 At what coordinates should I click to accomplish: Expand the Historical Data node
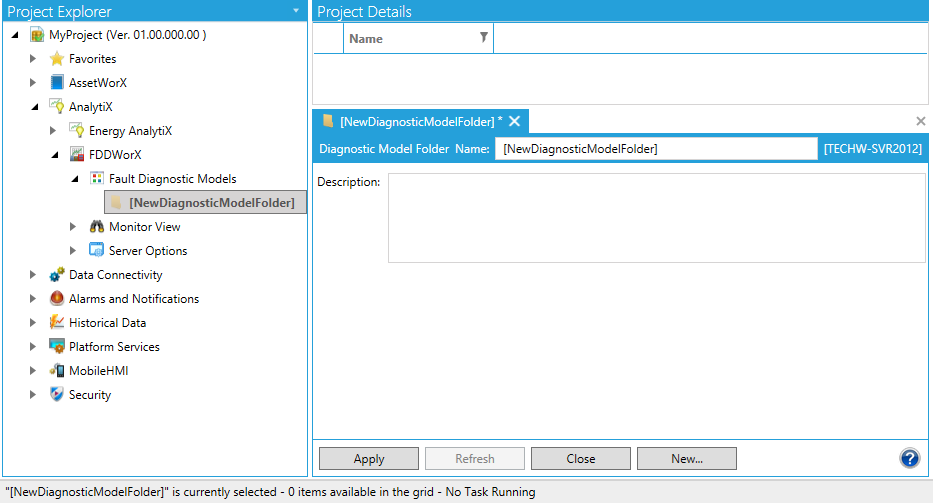33,323
